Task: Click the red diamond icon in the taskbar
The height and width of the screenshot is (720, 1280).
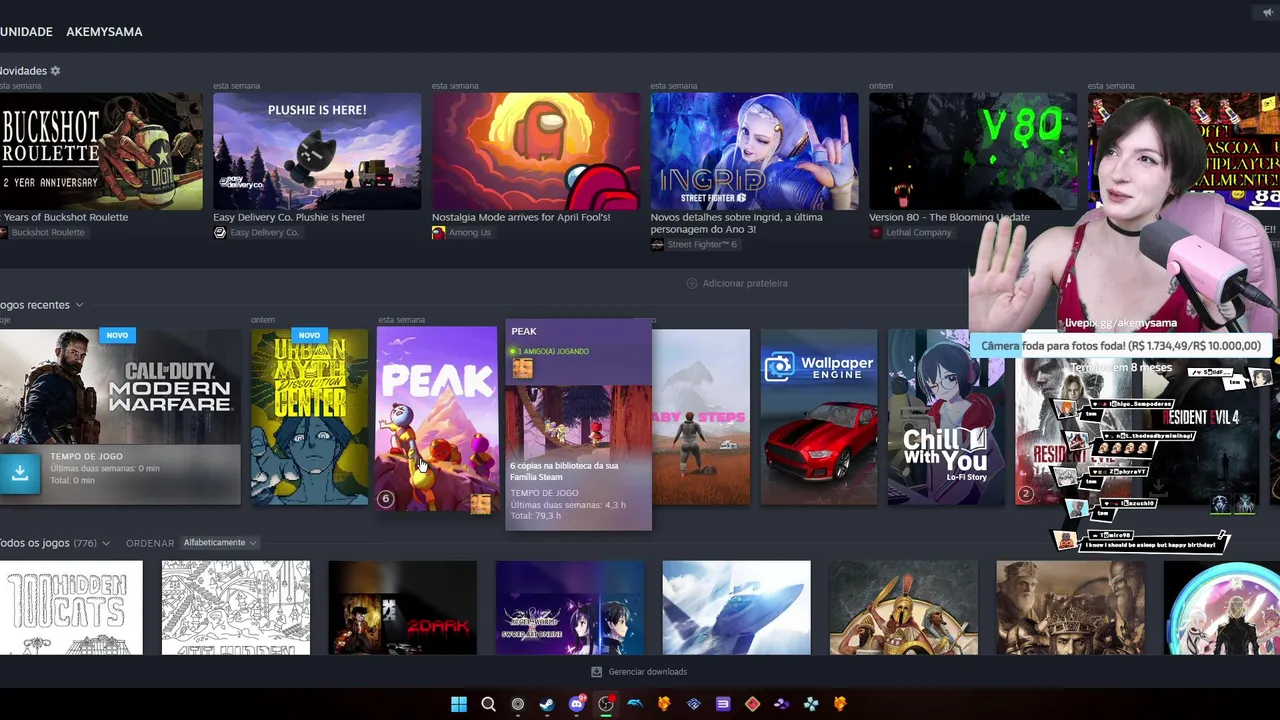Action: pos(752,704)
